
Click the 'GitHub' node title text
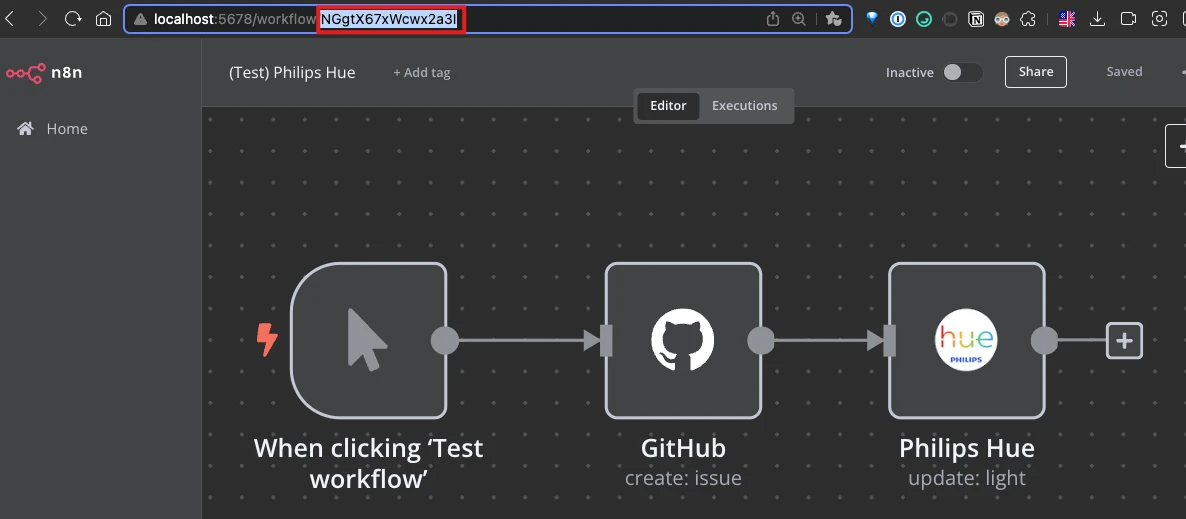[683, 448]
